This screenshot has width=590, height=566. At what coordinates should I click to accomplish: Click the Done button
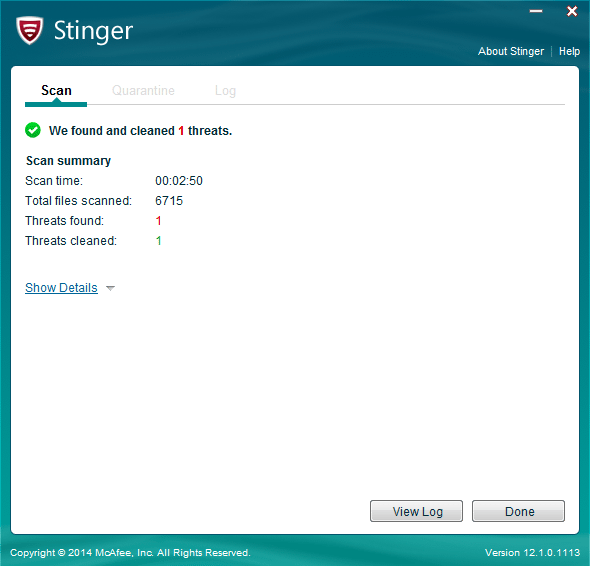click(x=519, y=511)
